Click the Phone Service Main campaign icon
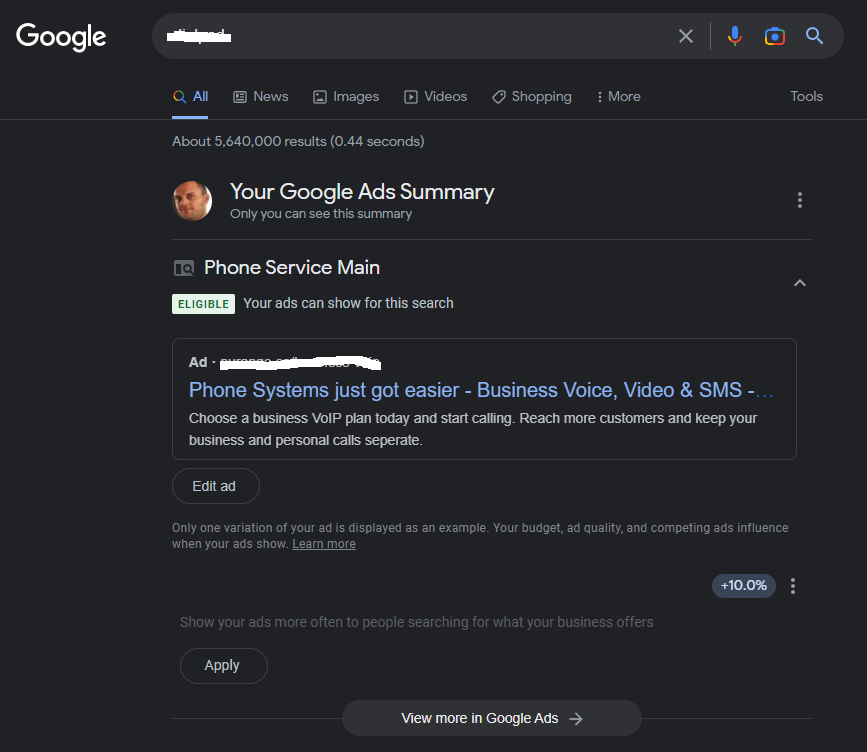867x752 pixels. pyautogui.click(x=184, y=268)
